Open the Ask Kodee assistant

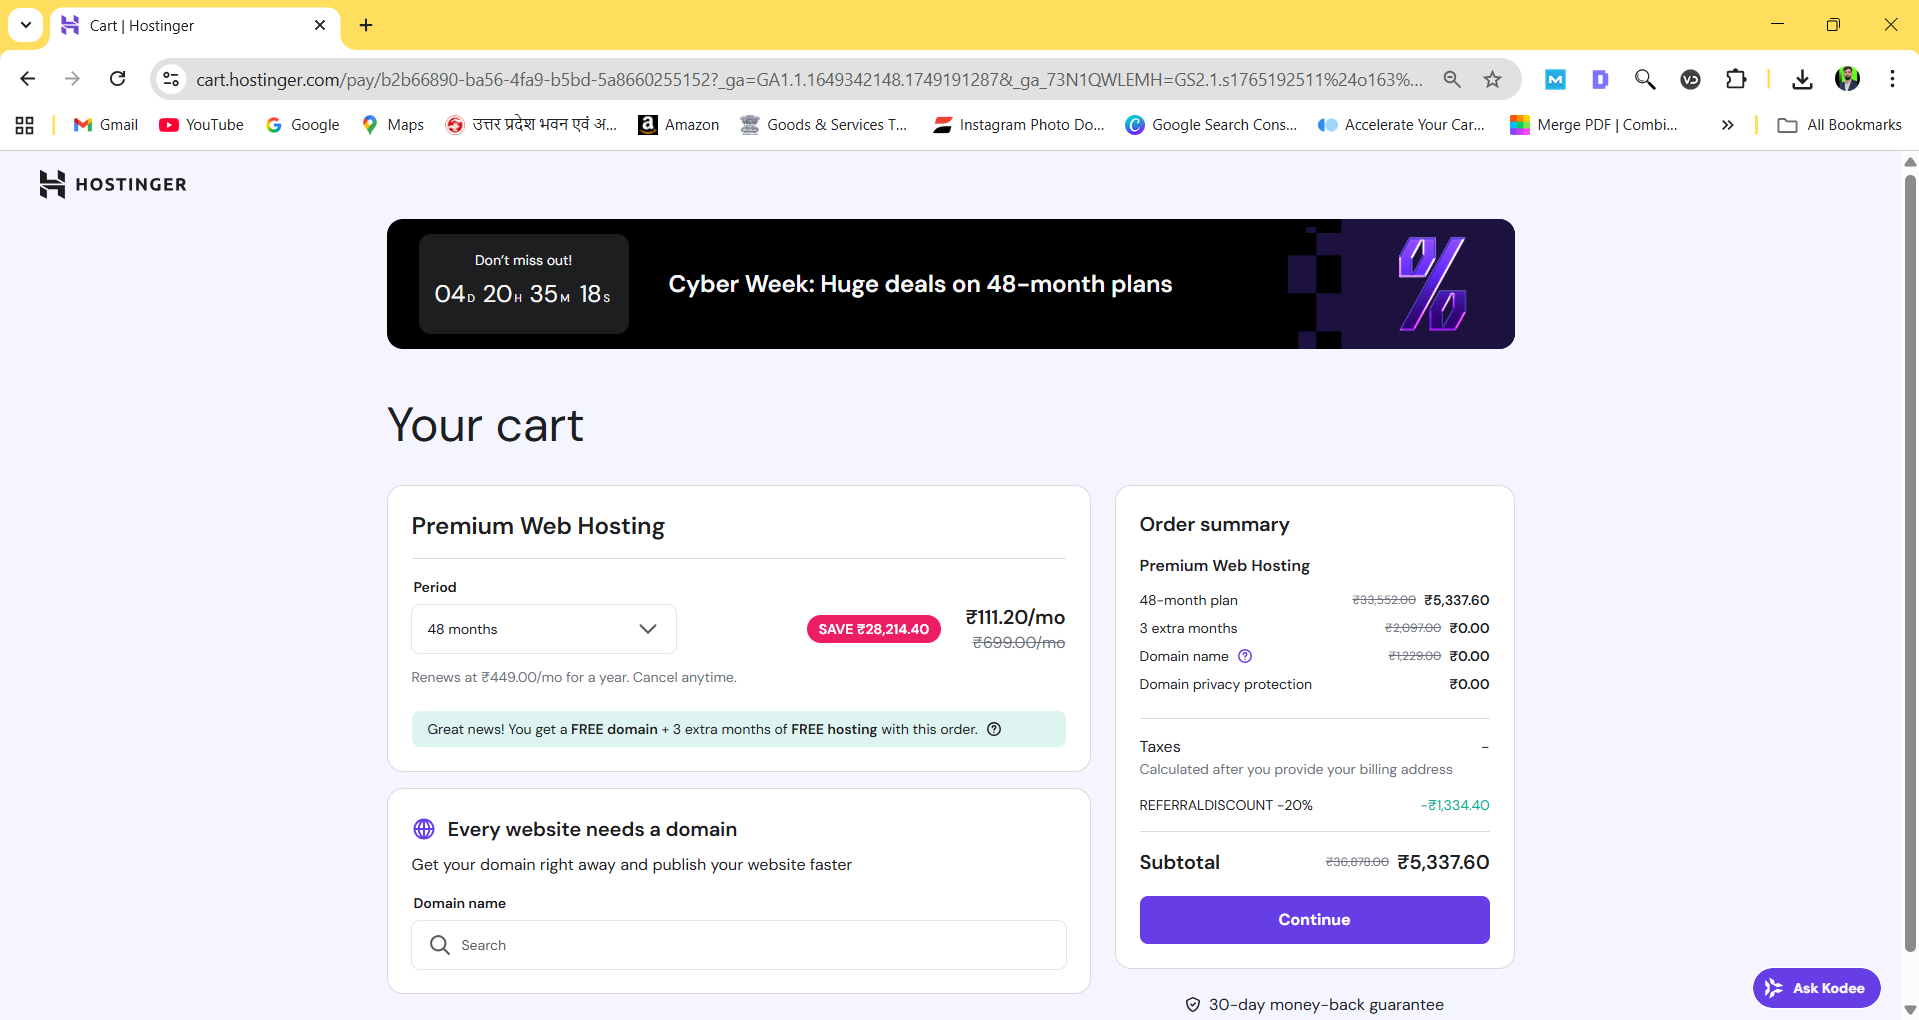tap(1816, 988)
